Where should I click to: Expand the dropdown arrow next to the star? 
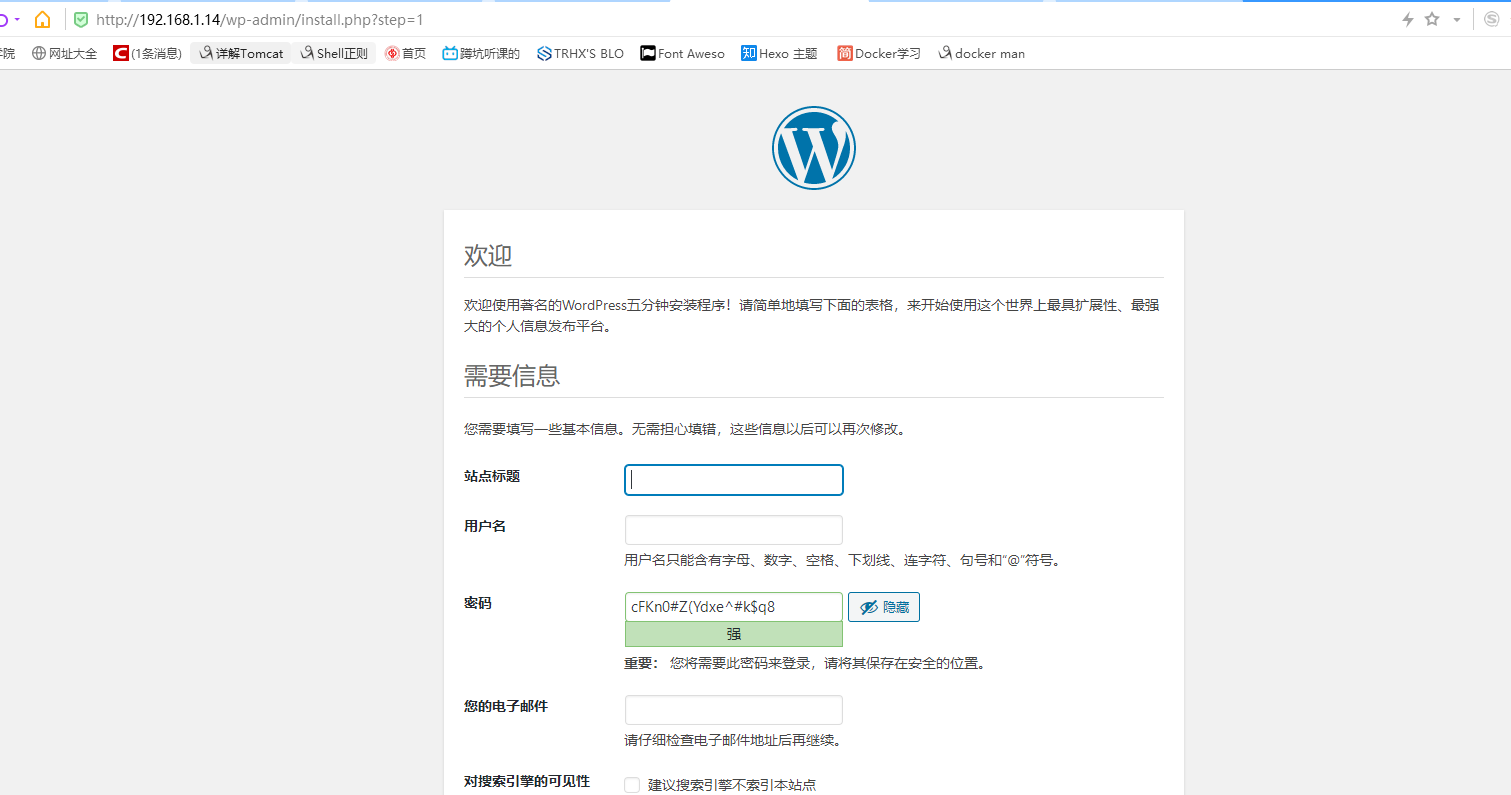coord(1457,20)
